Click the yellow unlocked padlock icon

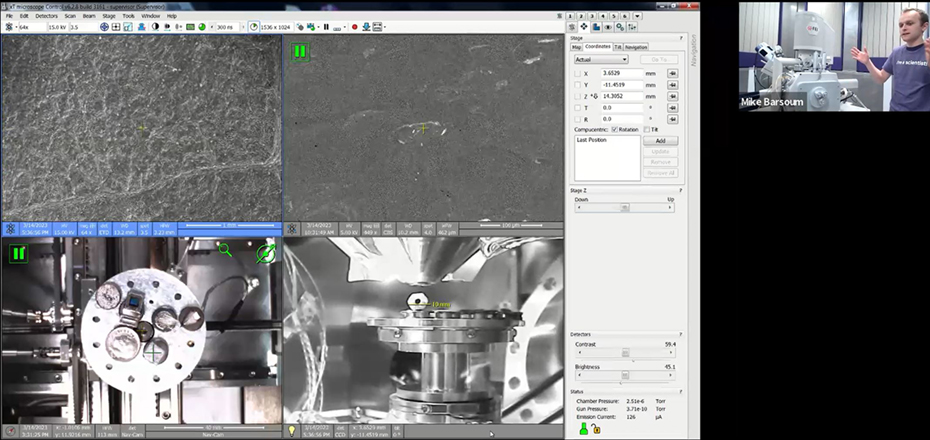coord(596,428)
